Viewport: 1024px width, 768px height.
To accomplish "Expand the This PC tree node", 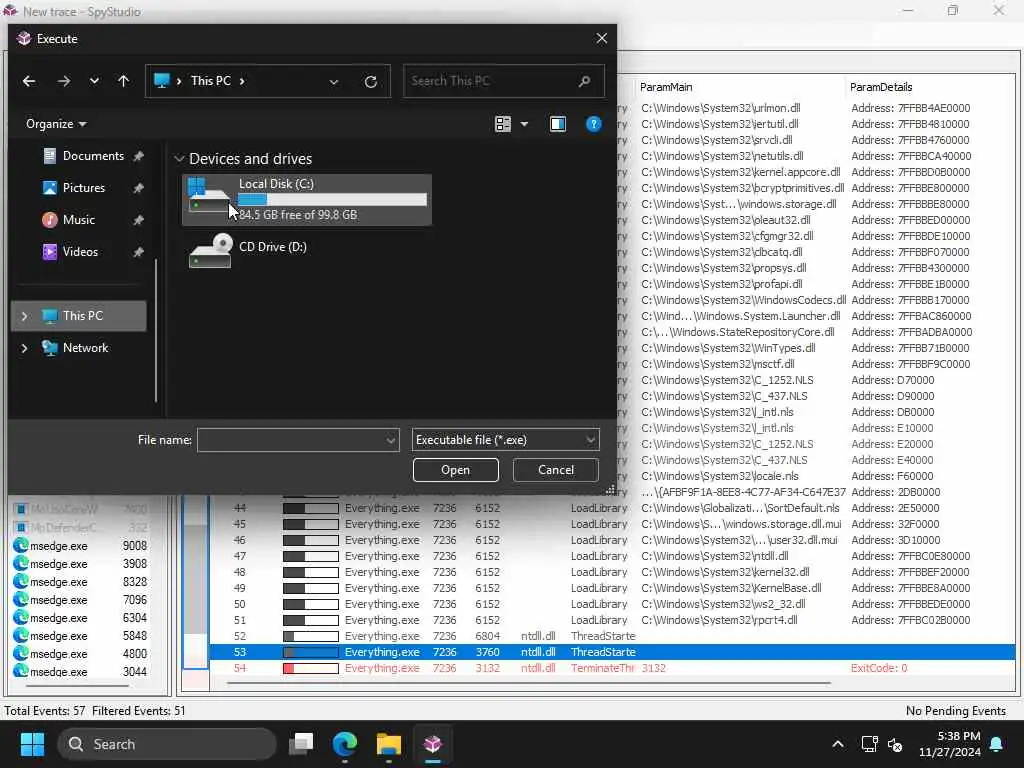I will point(25,316).
